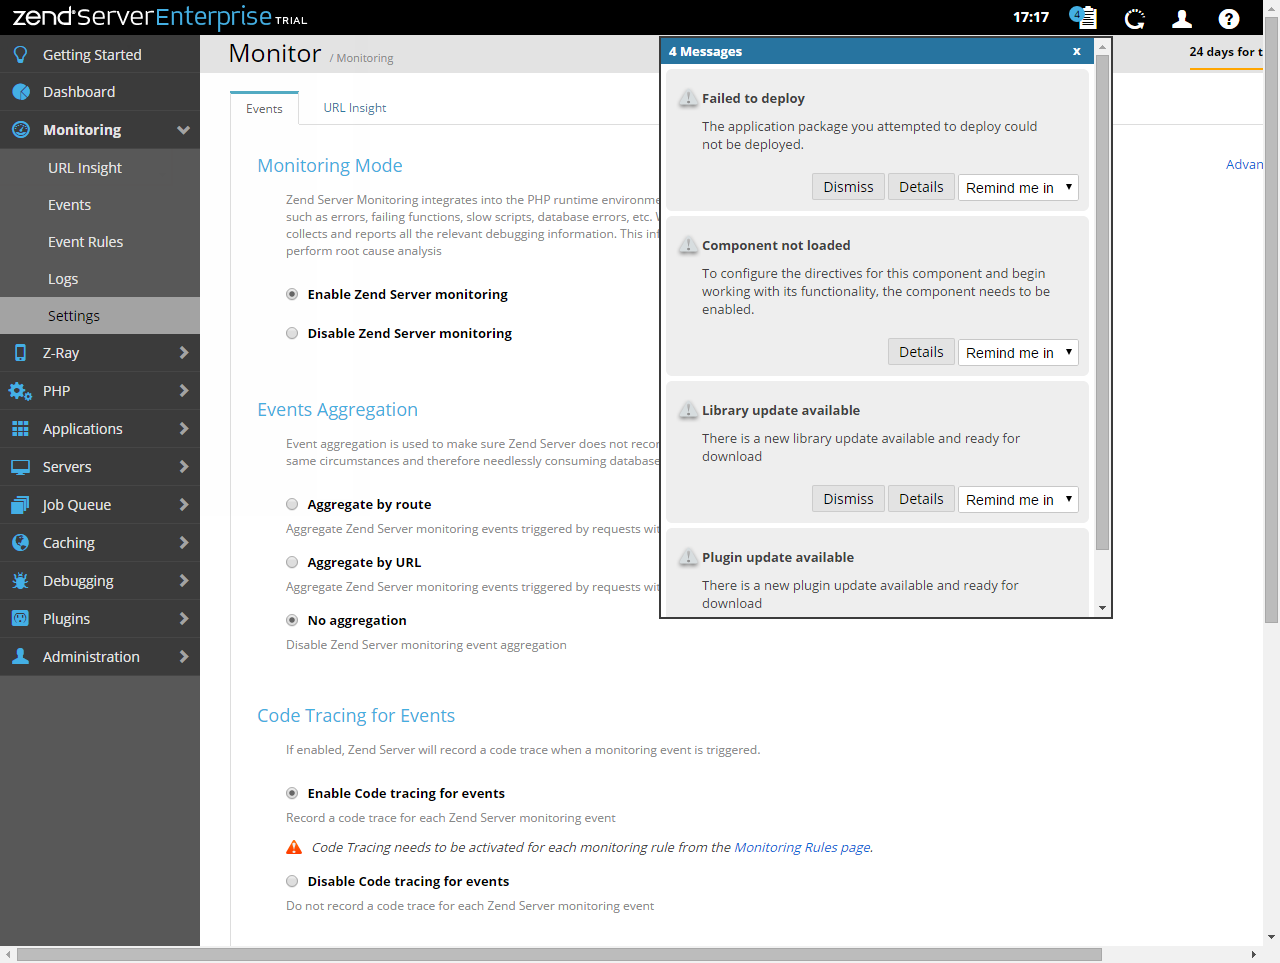Click the Debugging bug icon

pyautogui.click(x=20, y=581)
